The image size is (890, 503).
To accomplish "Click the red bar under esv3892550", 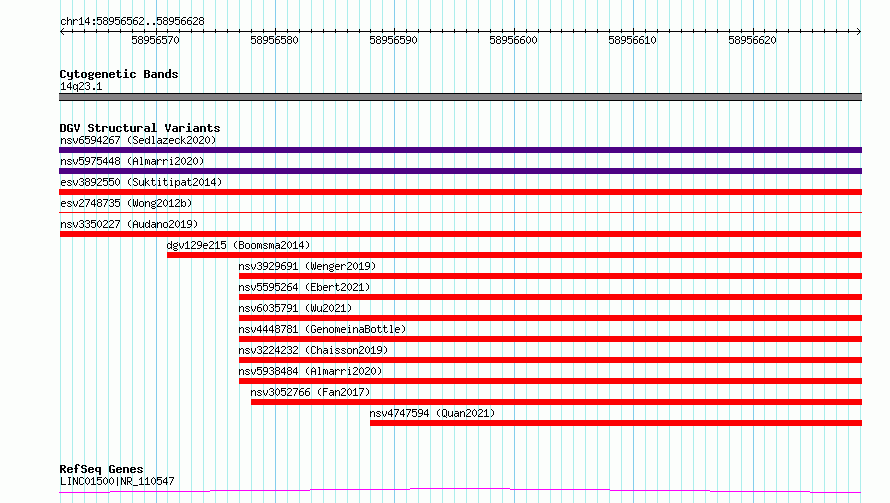I will tap(460, 192).
